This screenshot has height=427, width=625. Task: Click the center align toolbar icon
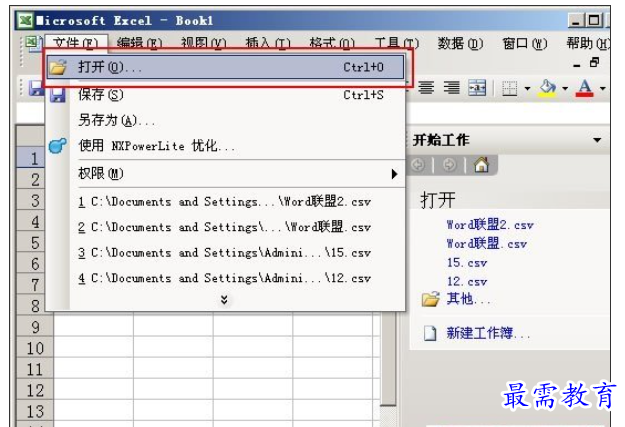pyautogui.click(x=426, y=88)
